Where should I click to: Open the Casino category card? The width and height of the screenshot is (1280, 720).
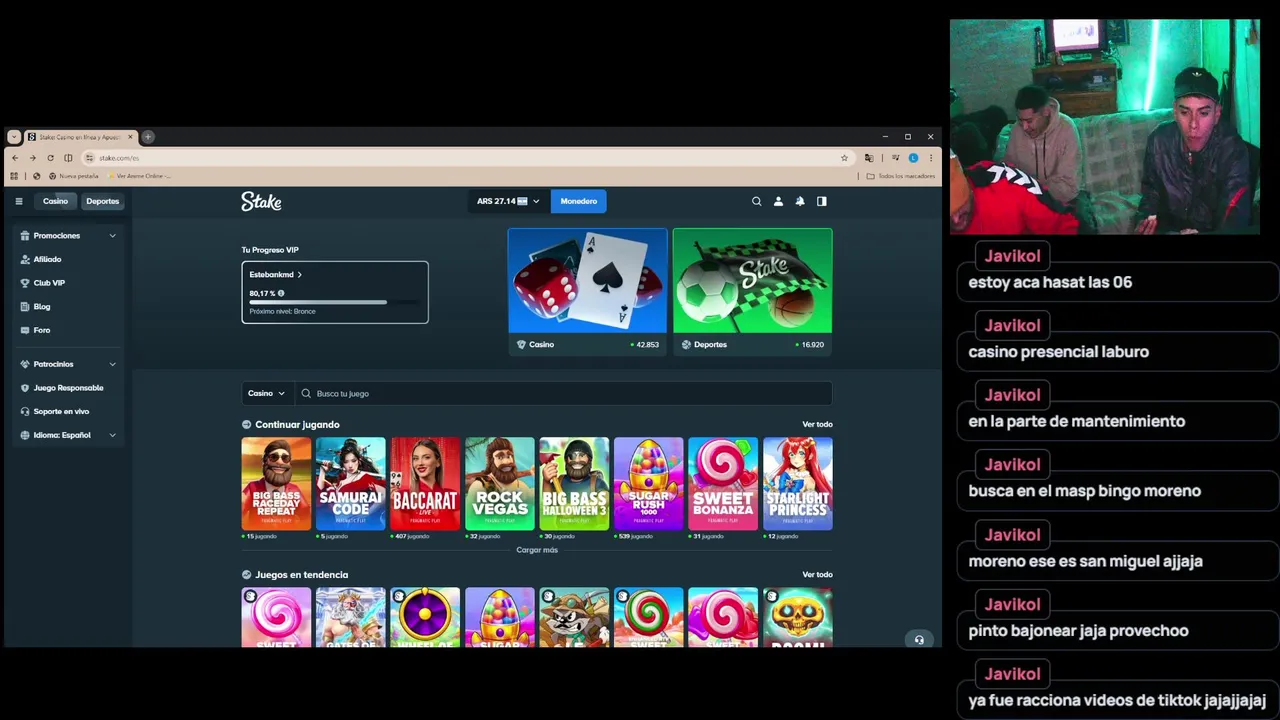tap(587, 291)
